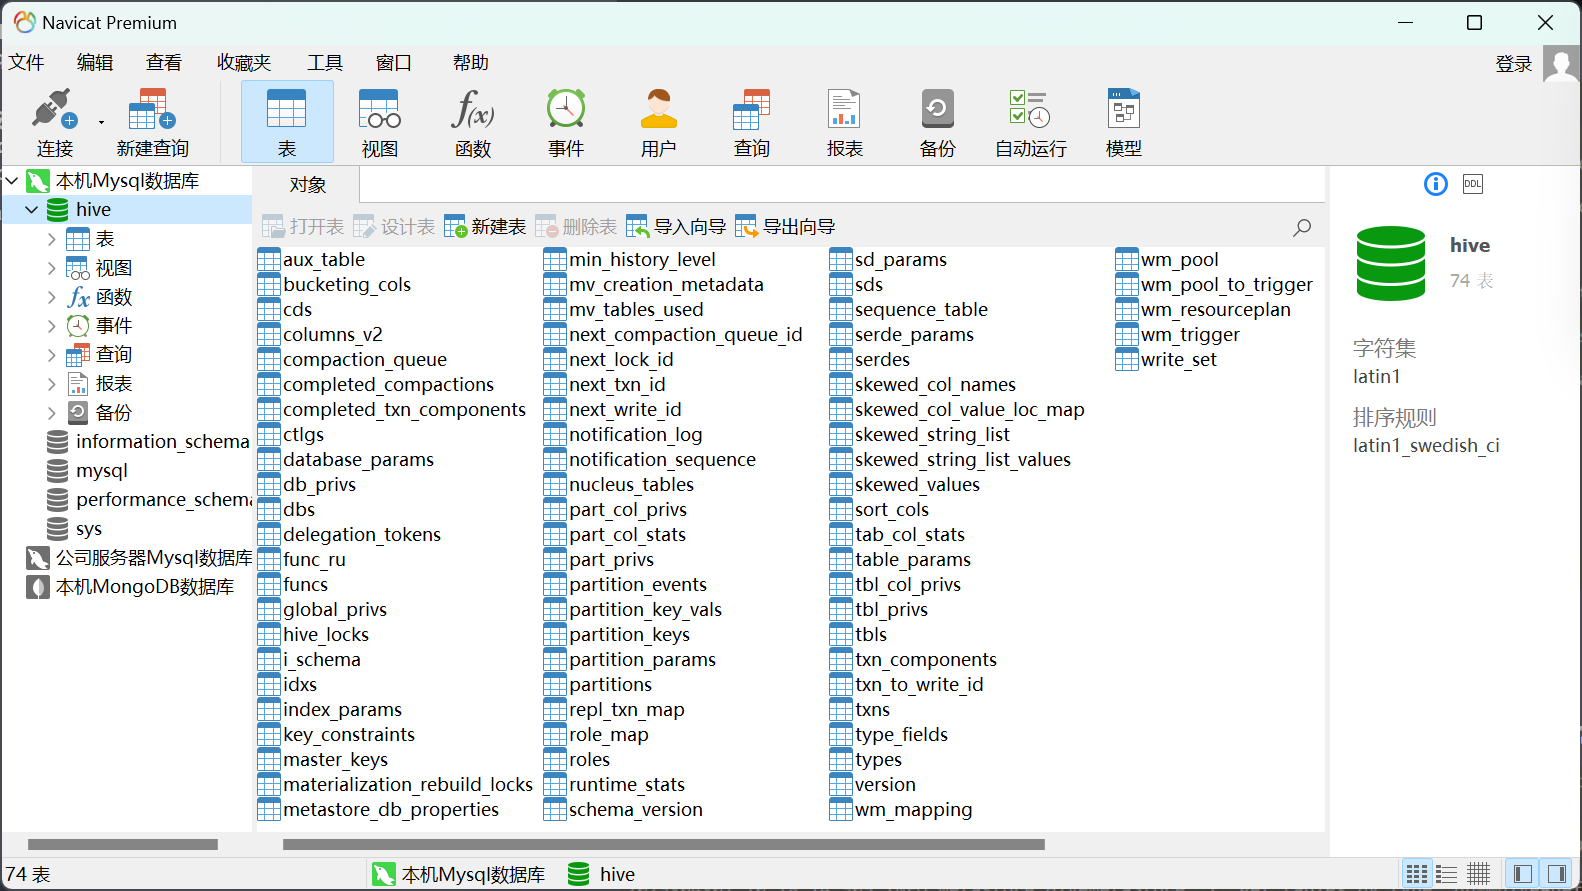Select the 表 (Table) toolbar icon
Viewport: 1582px width, 891px height.
[287, 122]
